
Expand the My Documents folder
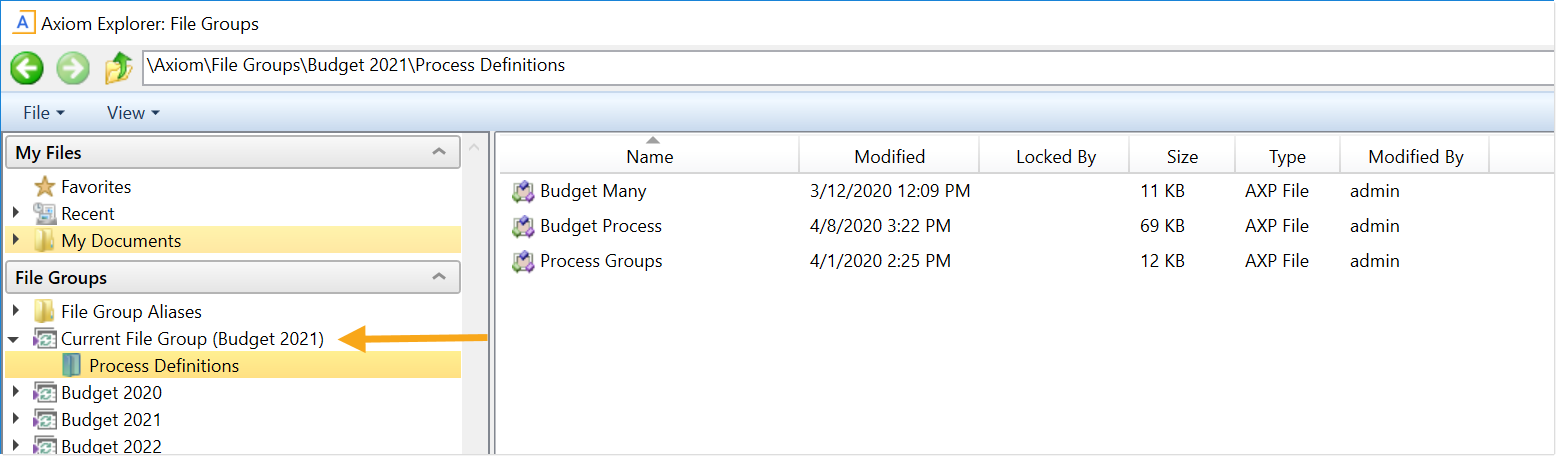pos(15,241)
